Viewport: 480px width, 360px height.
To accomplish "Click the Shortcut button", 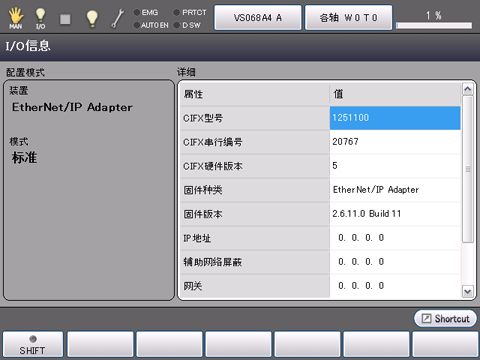I will 445,318.
